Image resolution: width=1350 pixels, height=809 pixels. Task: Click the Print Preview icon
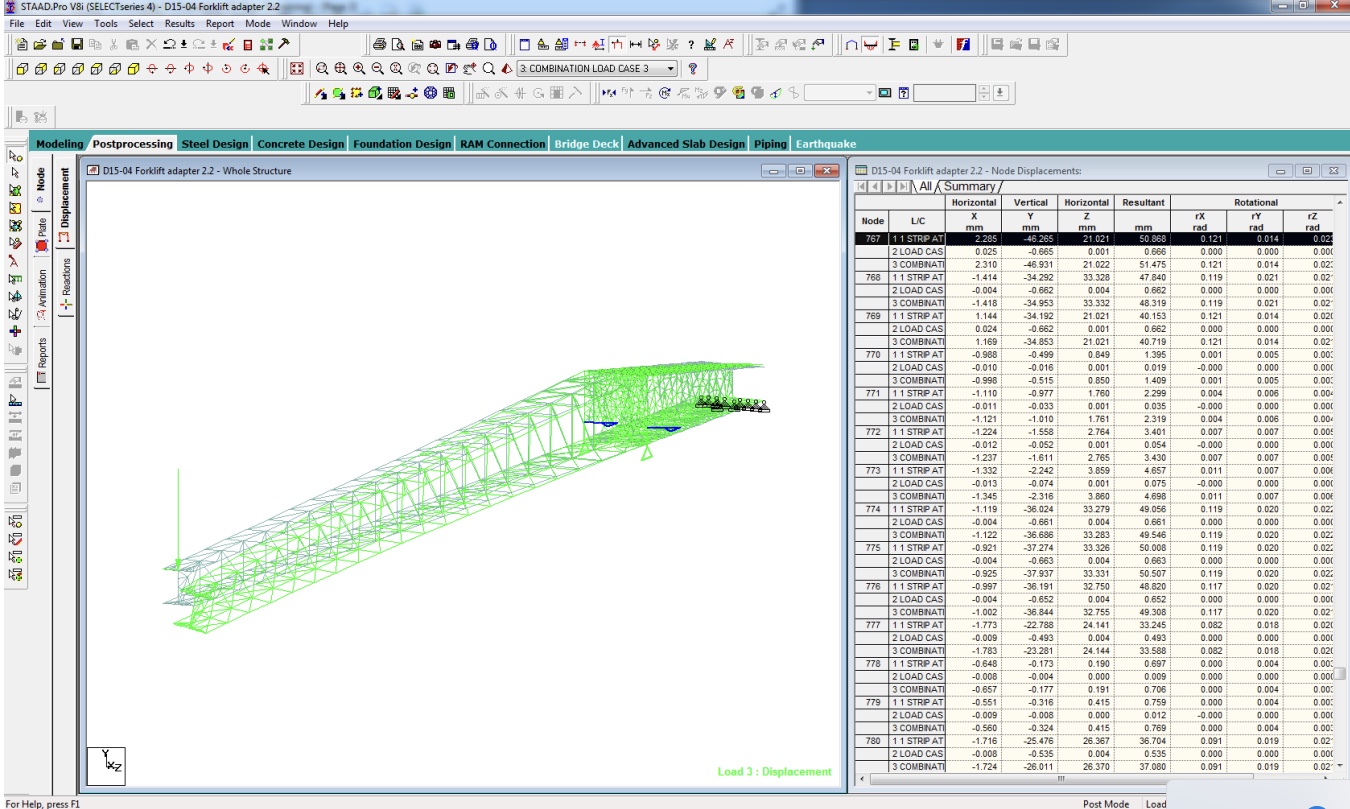[x=398, y=44]
